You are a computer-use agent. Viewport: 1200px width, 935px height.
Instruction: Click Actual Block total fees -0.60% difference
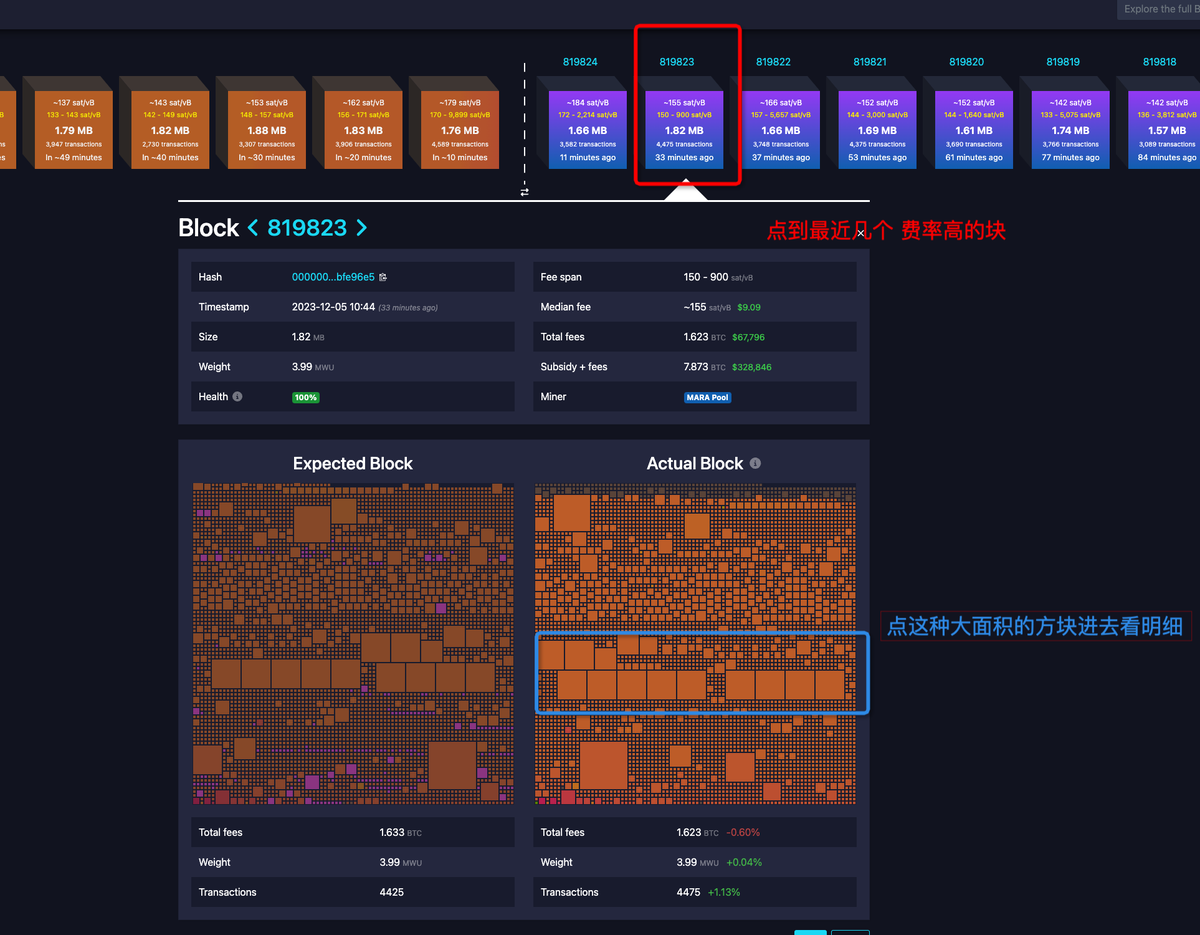coord(743,832)
